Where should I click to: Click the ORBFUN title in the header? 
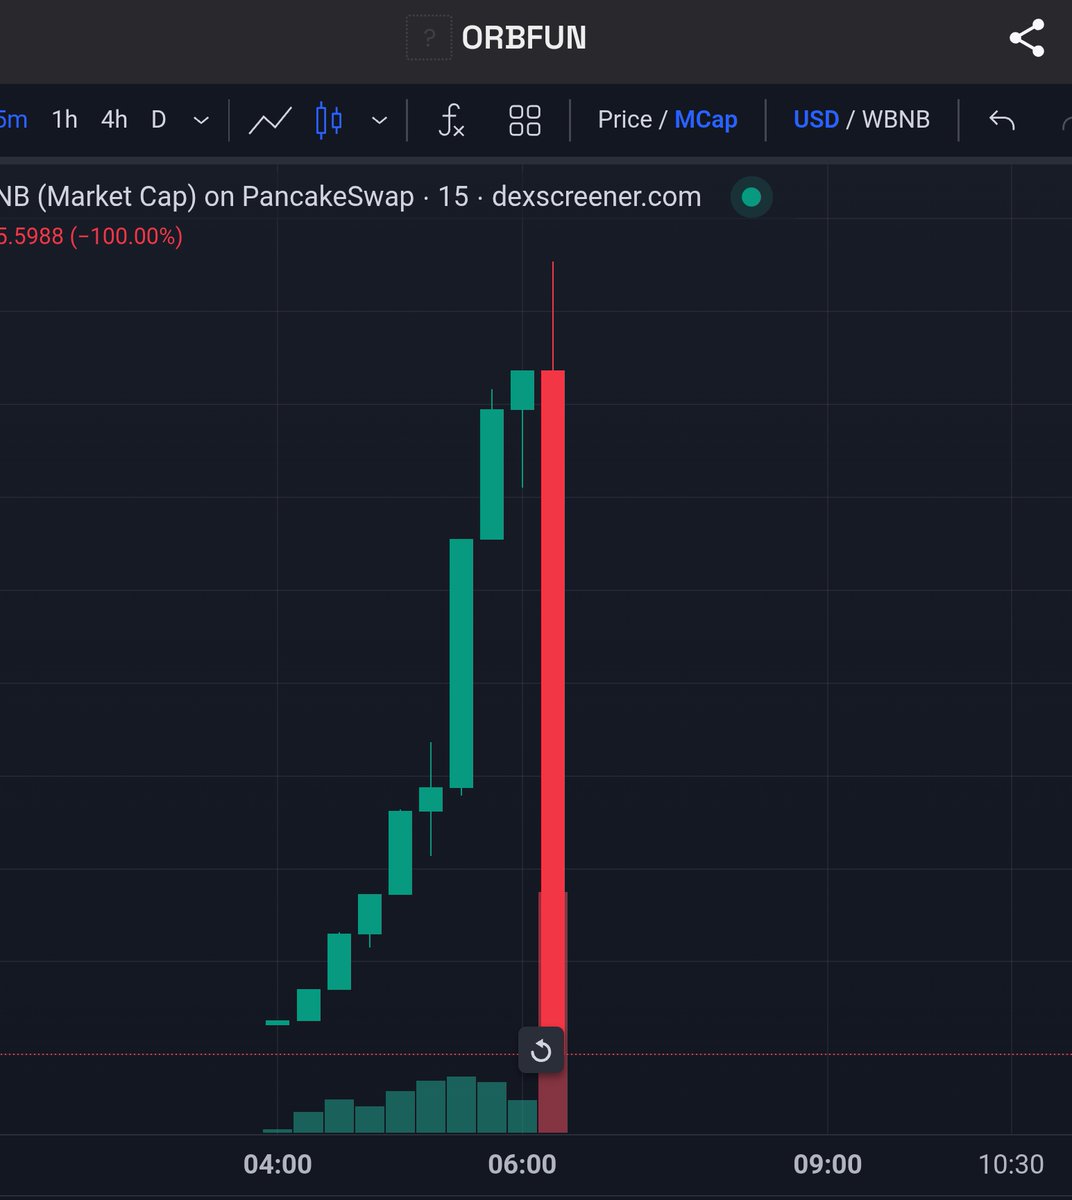tap(525, 37)
